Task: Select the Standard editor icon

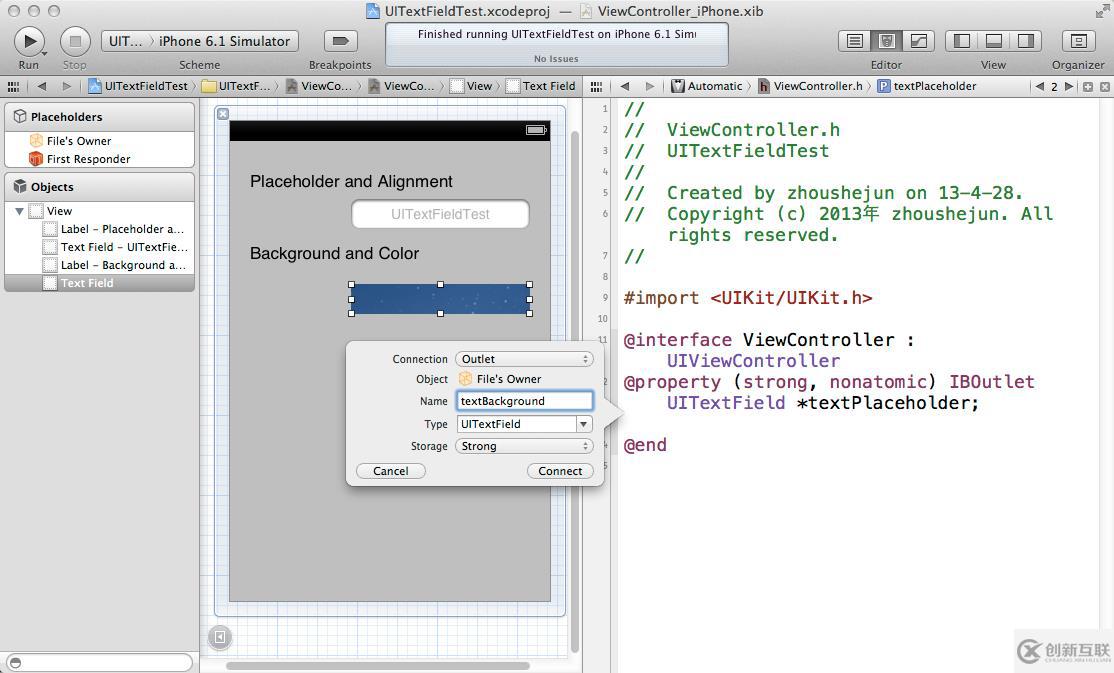Action: (854, 41)
